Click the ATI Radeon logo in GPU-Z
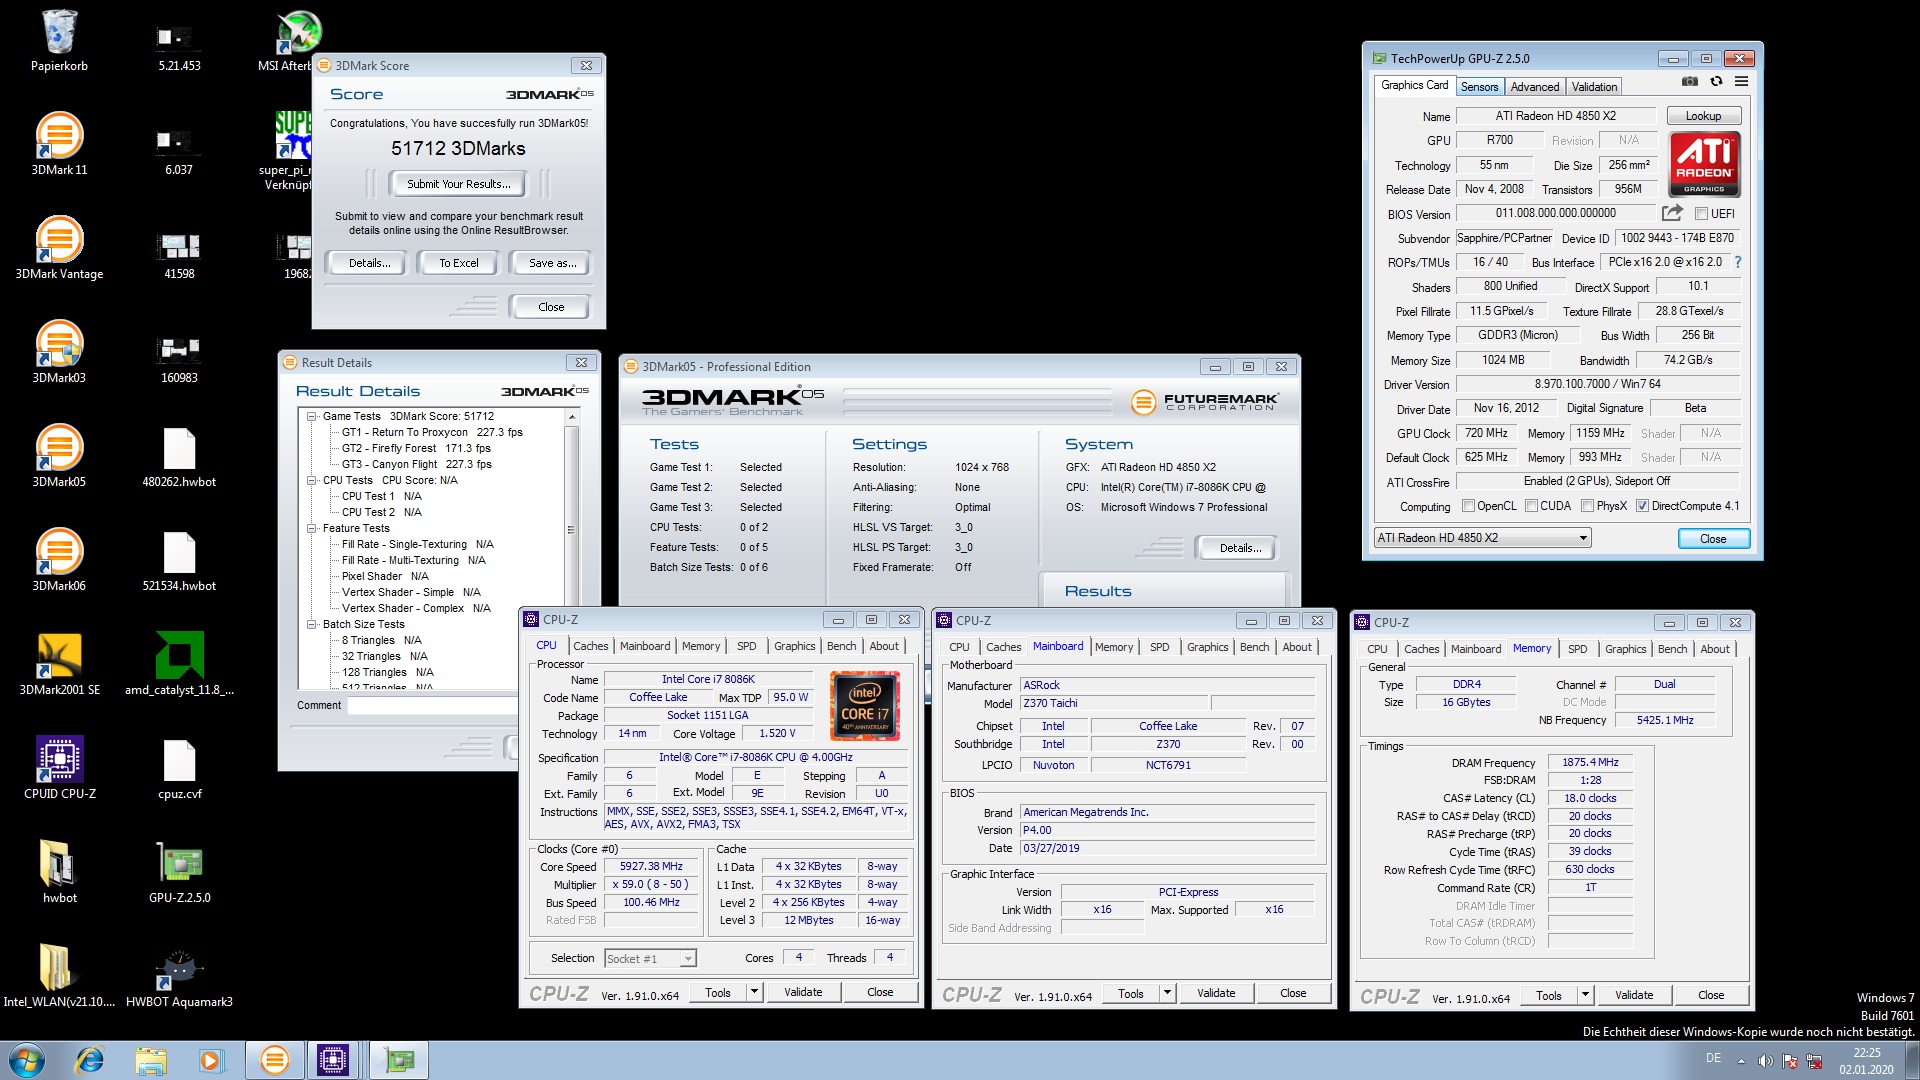1920x1080 pixels. pyautogui.click(x=1704, y=164)
